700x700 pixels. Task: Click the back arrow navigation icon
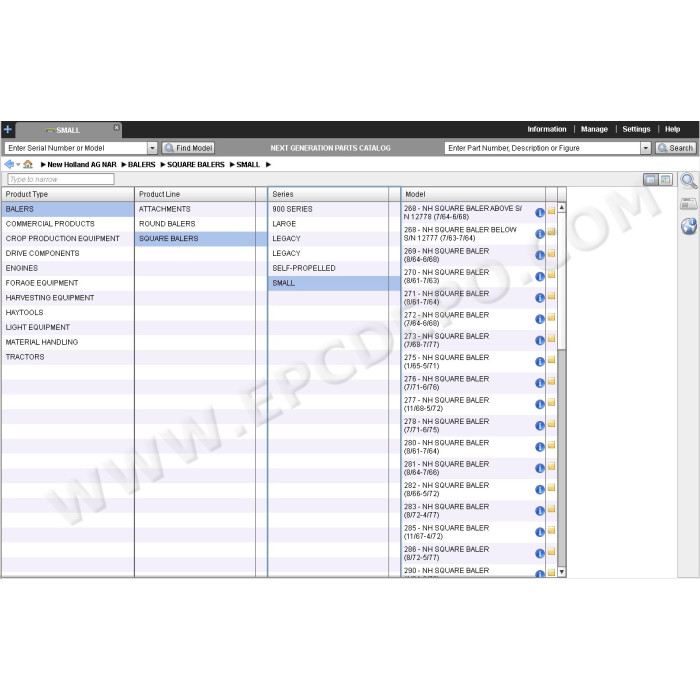coord(9,164)
